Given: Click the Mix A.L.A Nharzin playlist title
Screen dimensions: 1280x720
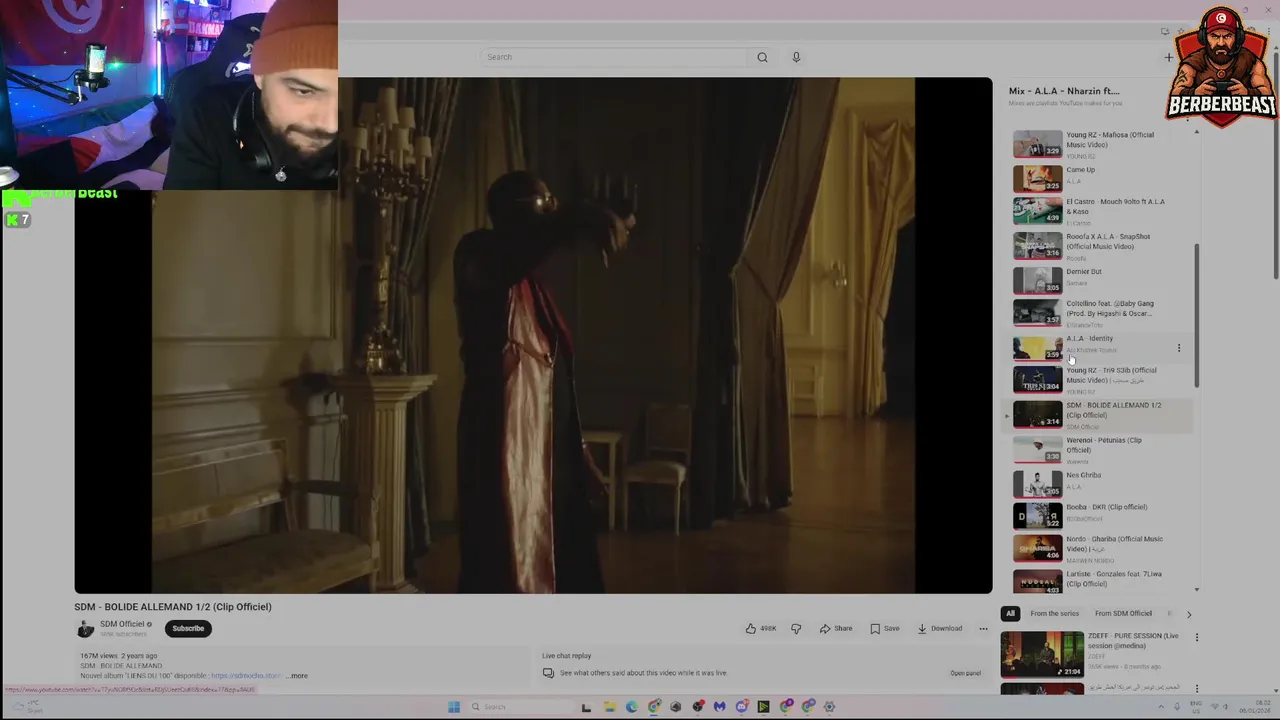Looking at the screenshot, I should pyautogui.click(x=1064, y=91).
